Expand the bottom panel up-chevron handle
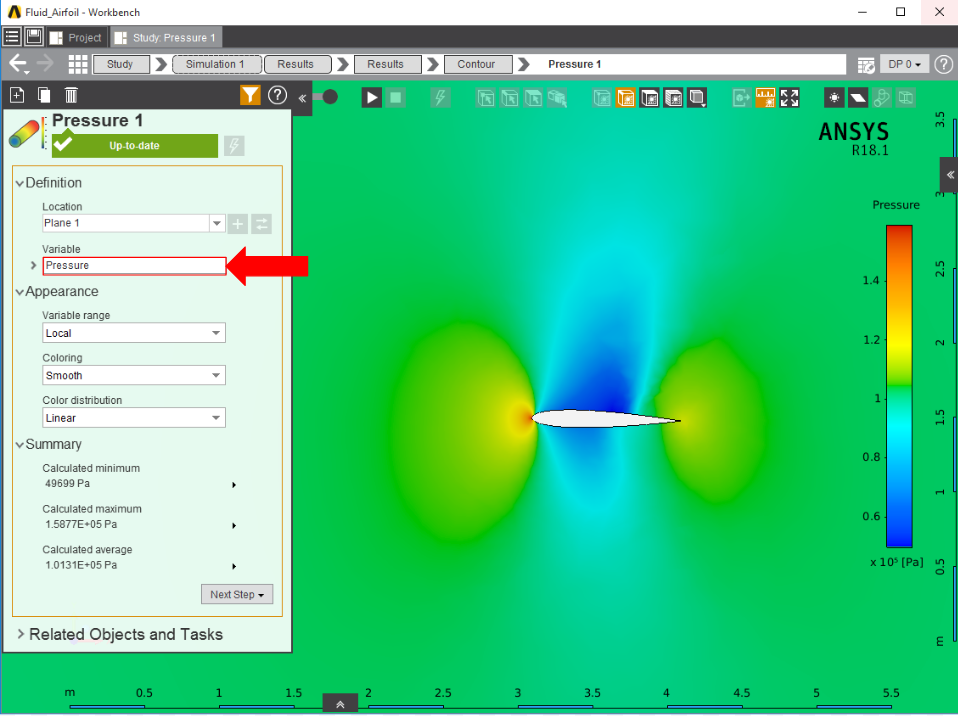This screenshot has width=958, height=716. (340, 704)
